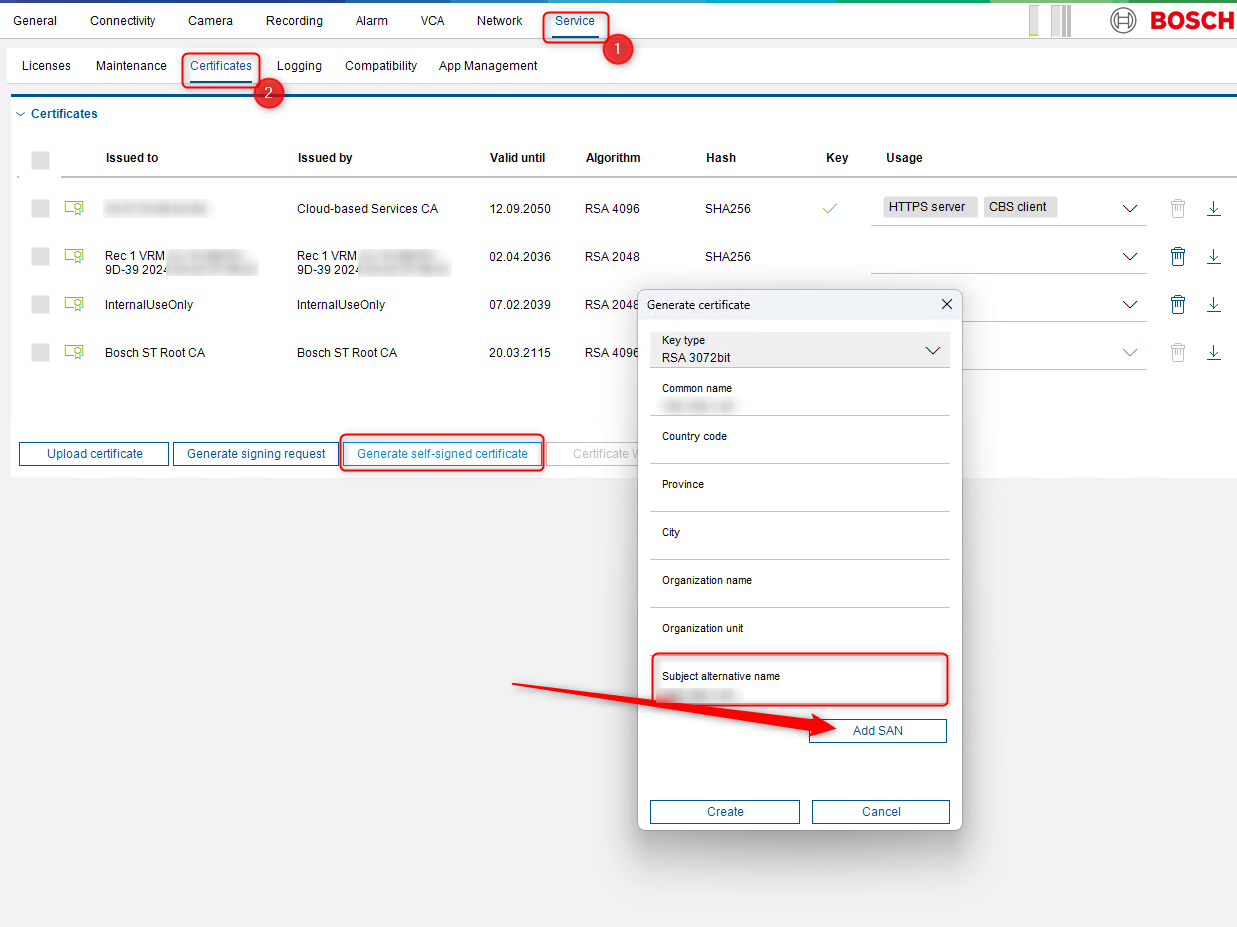Delete the InternalUseOnly certificate
Viewport: 1237px width, 927px height.
[x=1178, y=305]
